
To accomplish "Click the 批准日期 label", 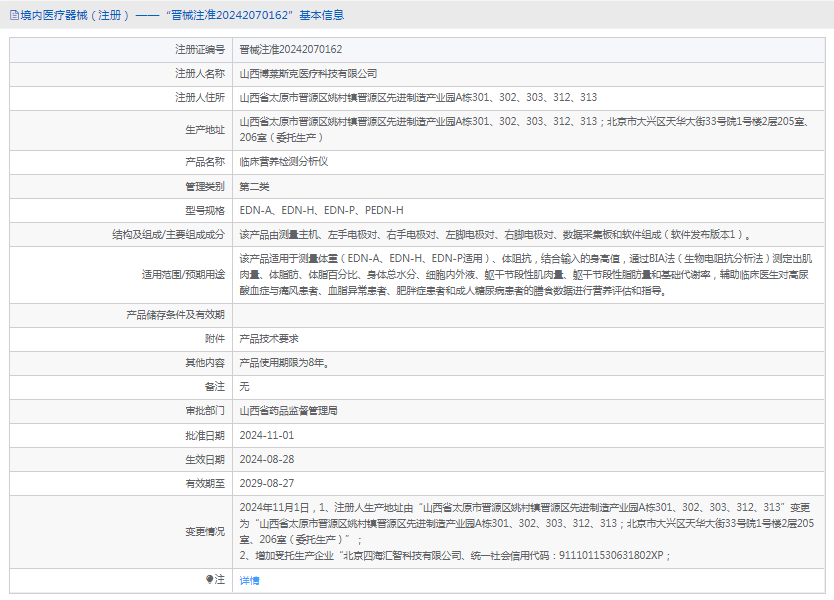I will pyautogui.click(x=205, y=436).
